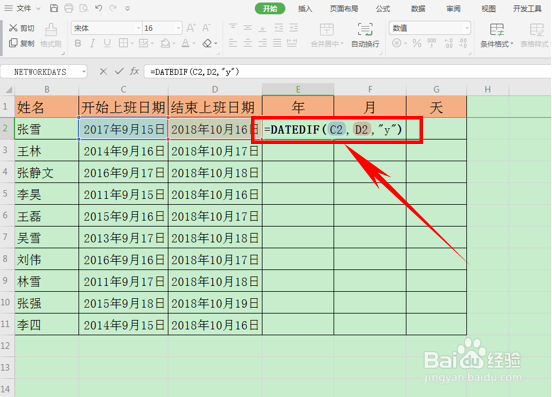Justify text alignment
The image size is (552, 397).
[x=277, y=43]
